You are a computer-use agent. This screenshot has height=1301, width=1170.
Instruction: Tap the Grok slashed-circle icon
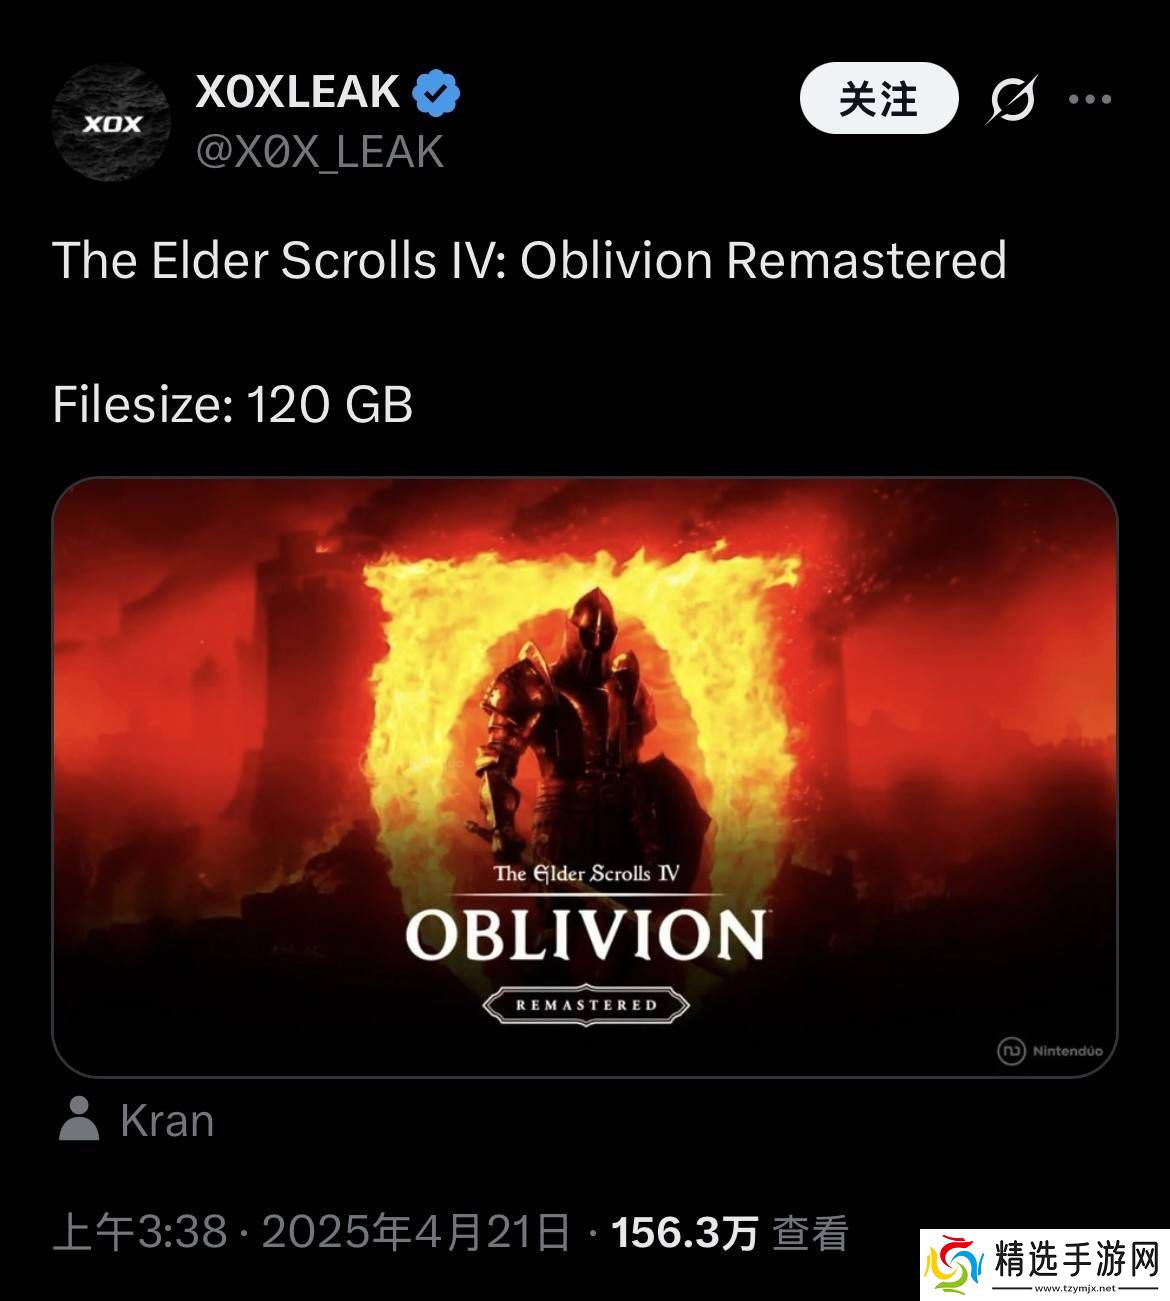1013,99
